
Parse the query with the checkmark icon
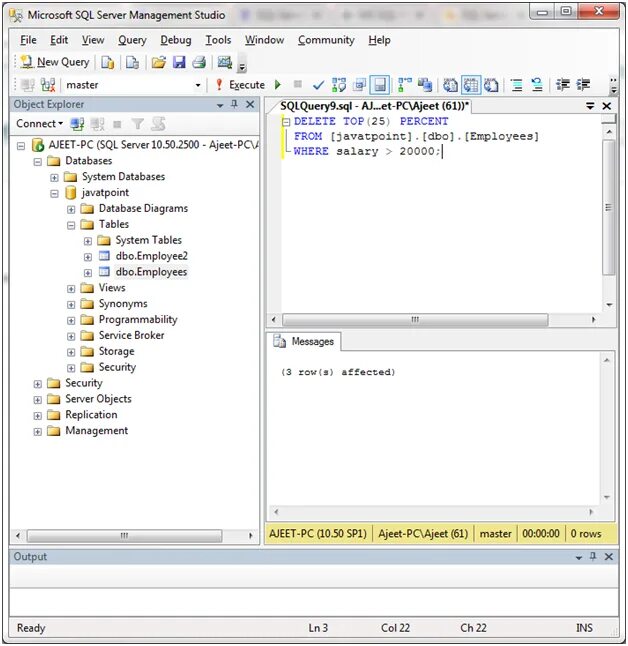318,85
